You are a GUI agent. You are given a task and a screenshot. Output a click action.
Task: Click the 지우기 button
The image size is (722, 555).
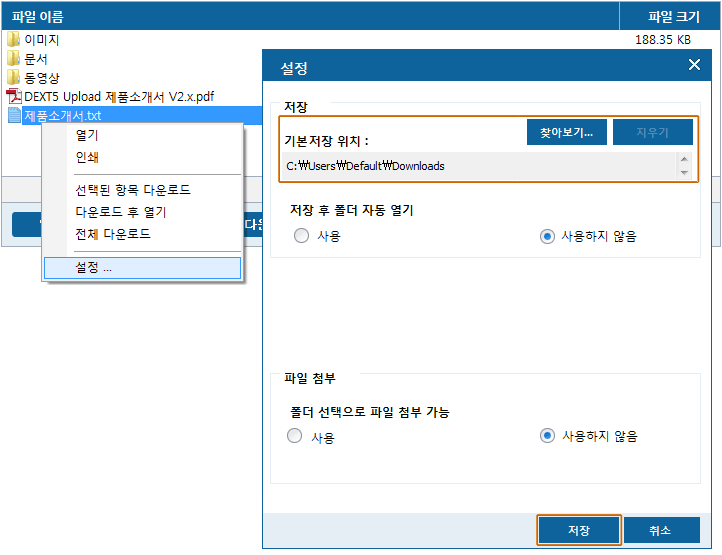[x=652, y=132]
